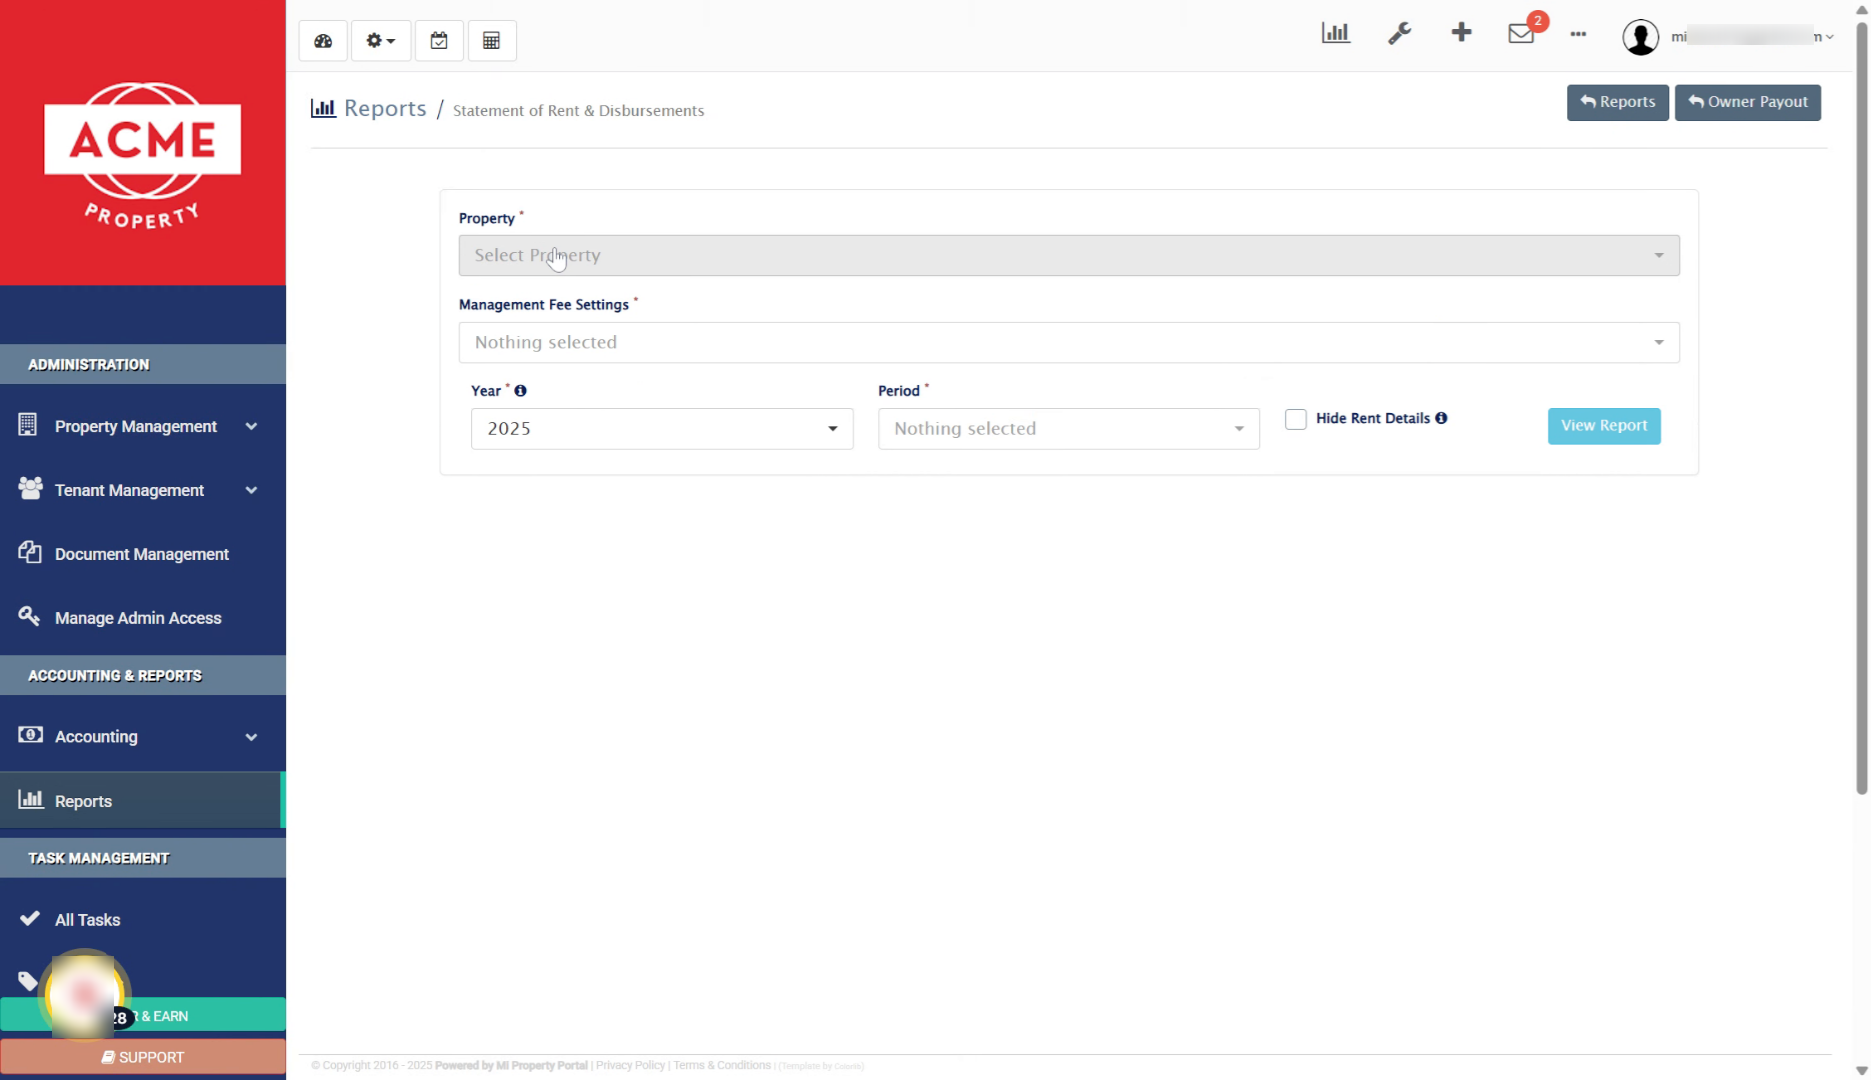Click the Year field info icon
Image resolution: width=1871 pixels, height=1080 pixels.
pos(521,391)
